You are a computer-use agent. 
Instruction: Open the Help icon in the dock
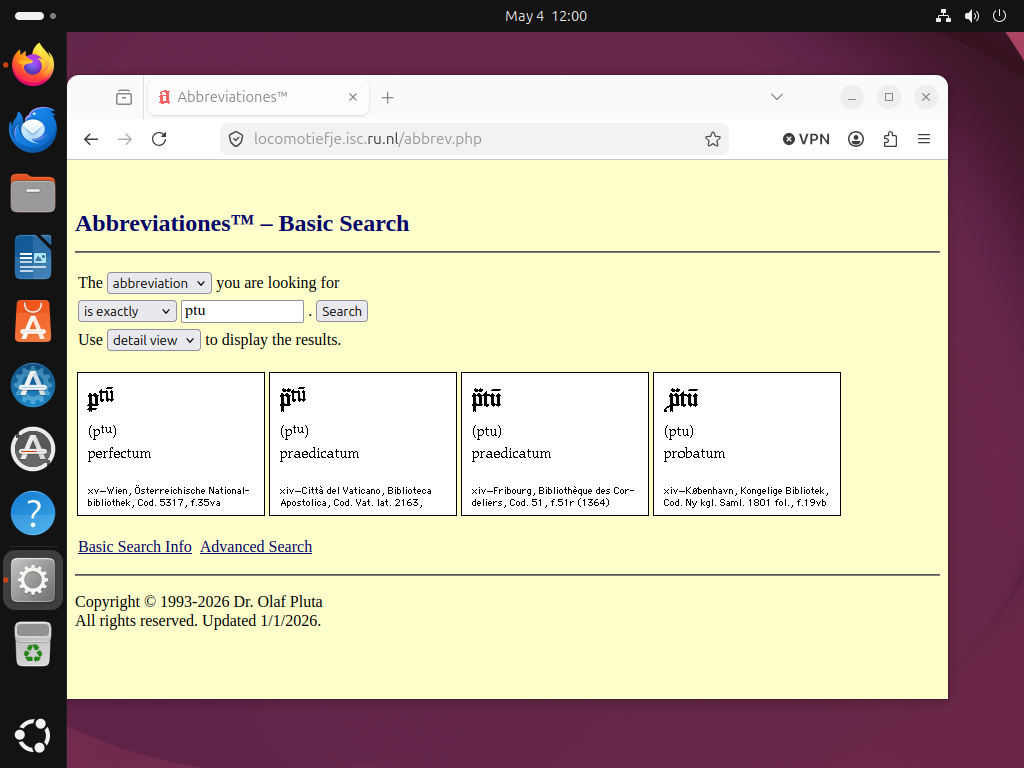point(33,513)
